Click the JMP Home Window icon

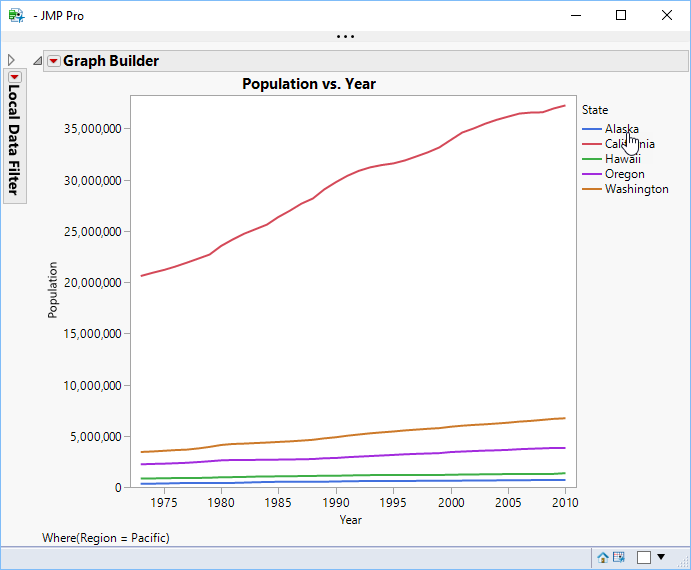(603, 557)
